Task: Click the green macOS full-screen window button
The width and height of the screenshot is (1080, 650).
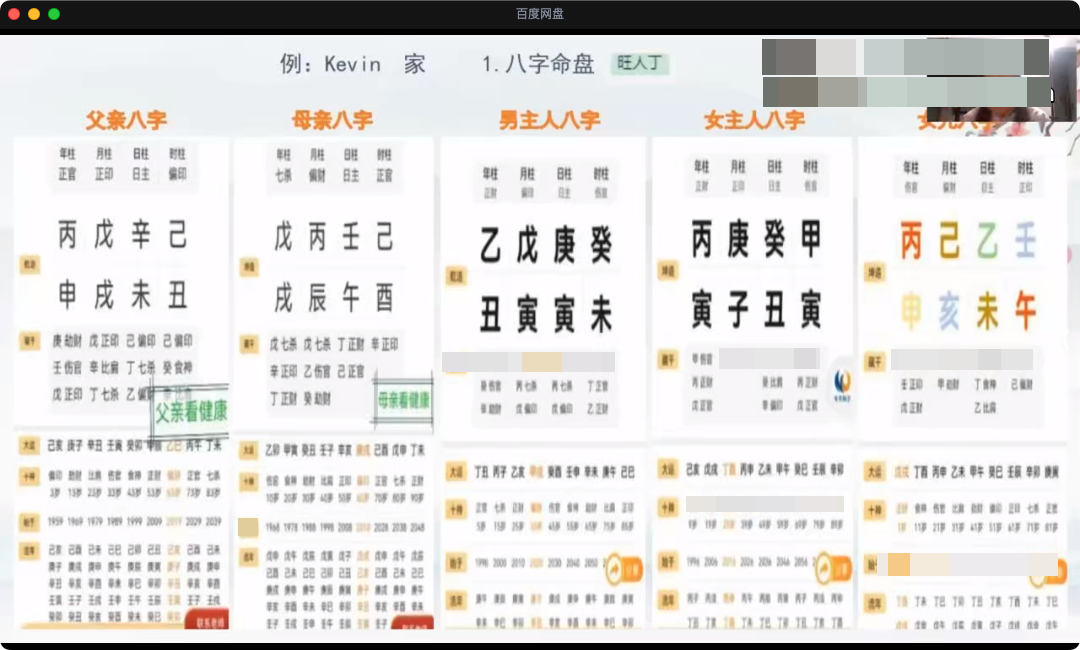Action: [54, 14]
